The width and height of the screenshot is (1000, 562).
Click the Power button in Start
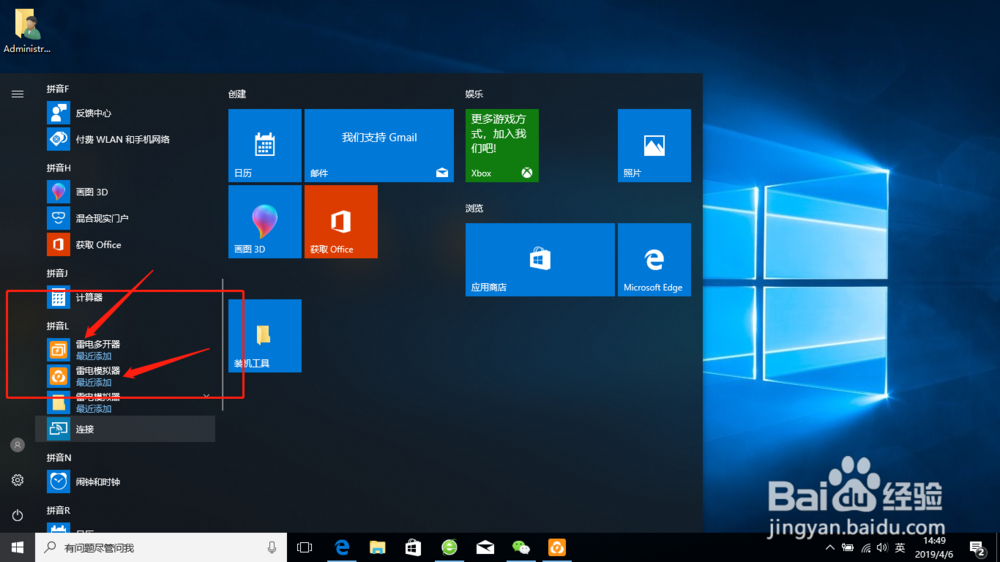[17, 515]
